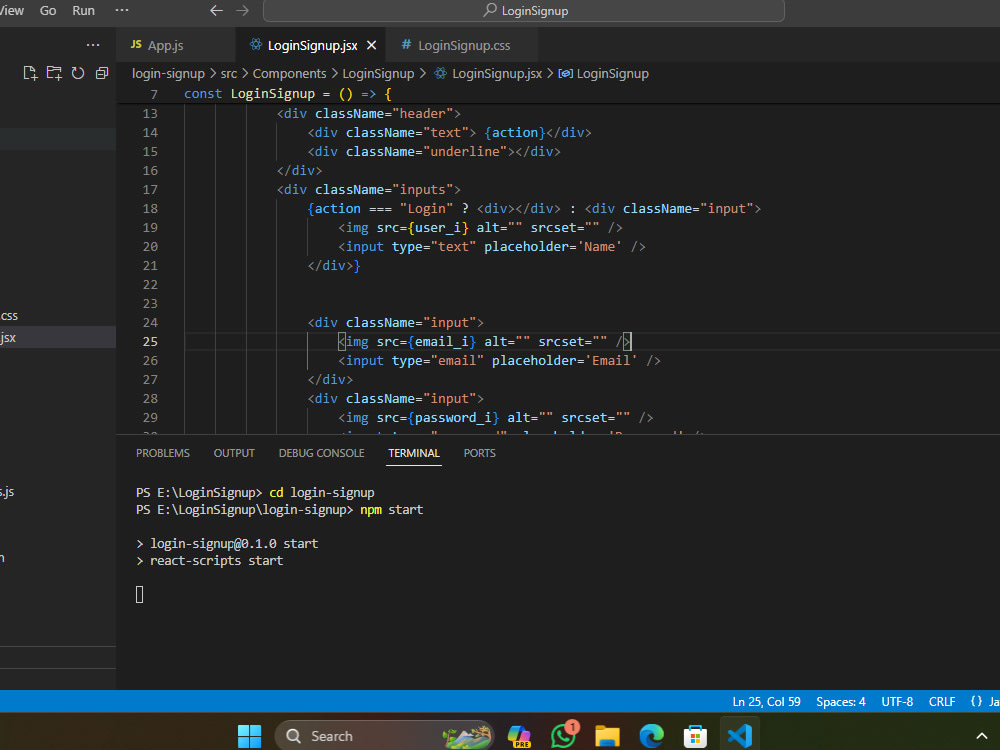Close the LoginSignup.jsx tab
1000x750 pixels.
tap(372, 45)
